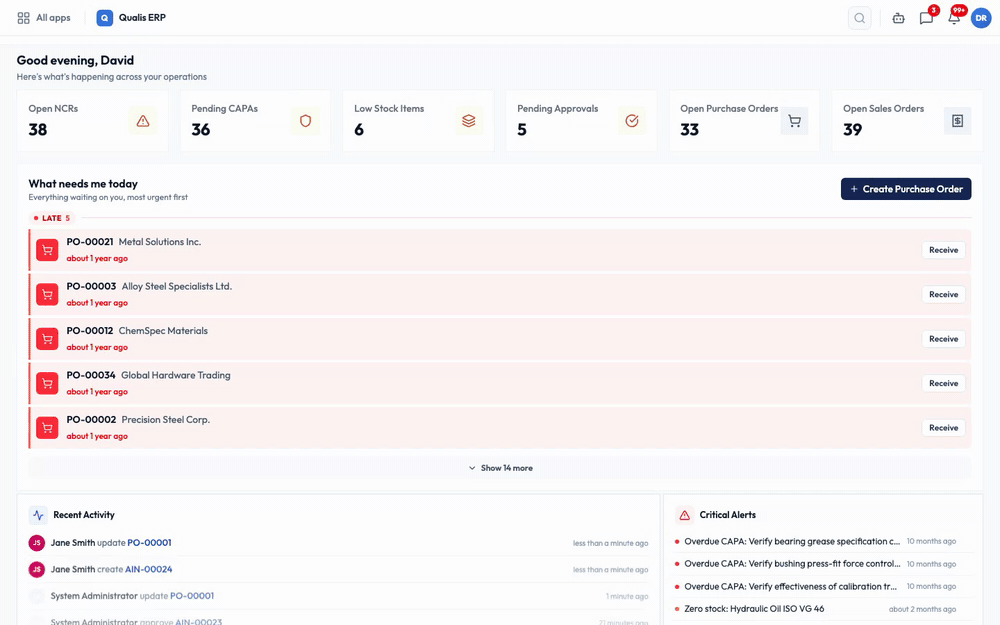Click the Critical Alerts triangle icon

(684, 515)
